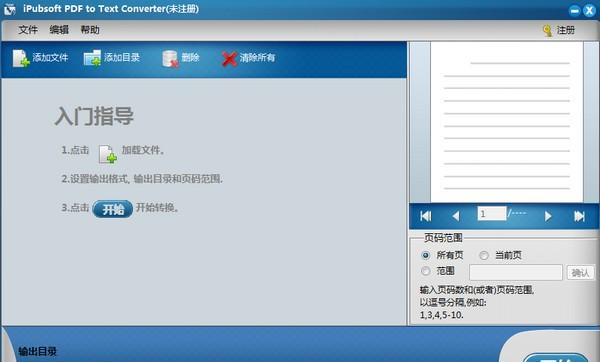Click the 开始转换 text in step 3

157,208
